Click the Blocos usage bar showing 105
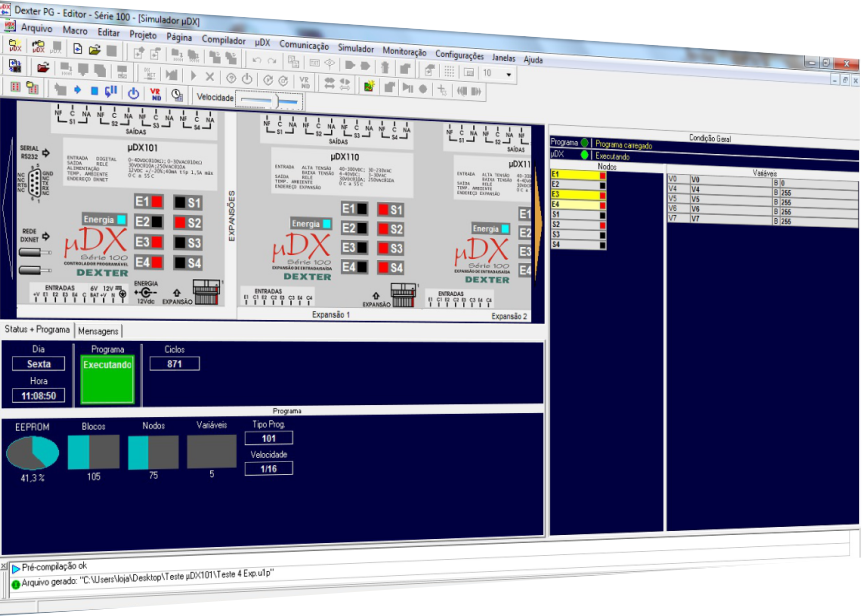This screenshot has height=616, width=862. point(93,452)
